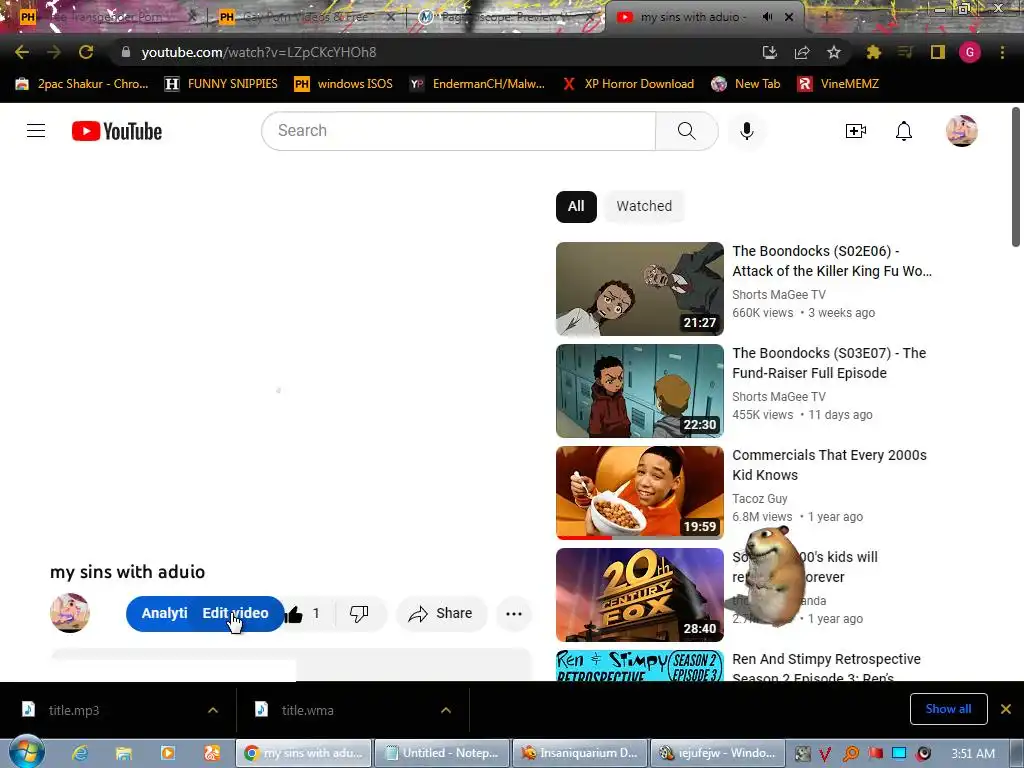Open the New Tab bookmark
The height and width of the screenshot is (768, 1024).
pos(746,84)
